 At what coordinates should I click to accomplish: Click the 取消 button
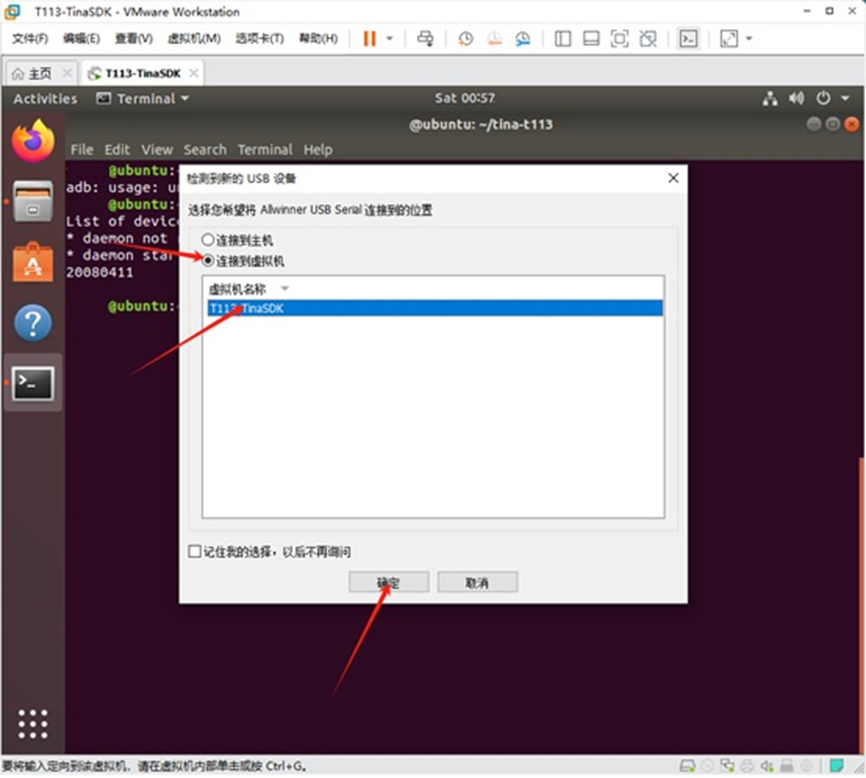click(x=478, y=582)
